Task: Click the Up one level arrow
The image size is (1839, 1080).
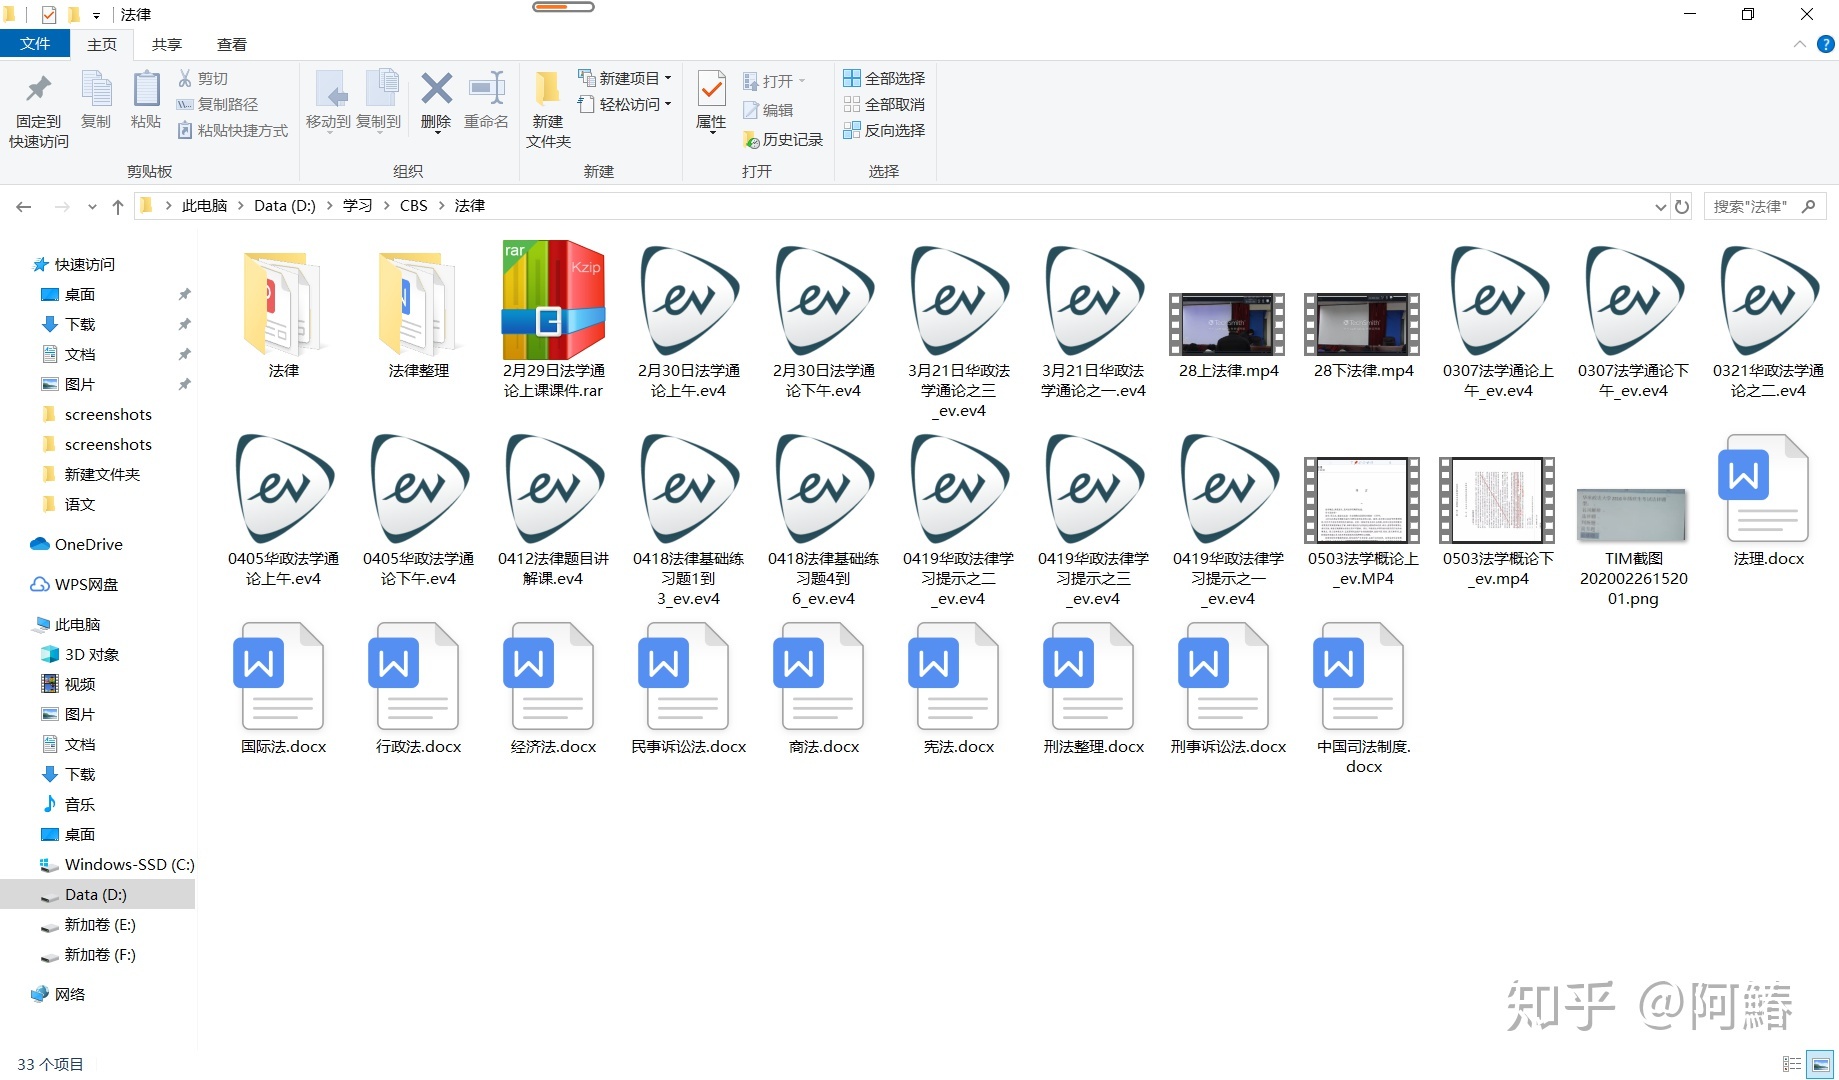Action: [x=118, y=206]
